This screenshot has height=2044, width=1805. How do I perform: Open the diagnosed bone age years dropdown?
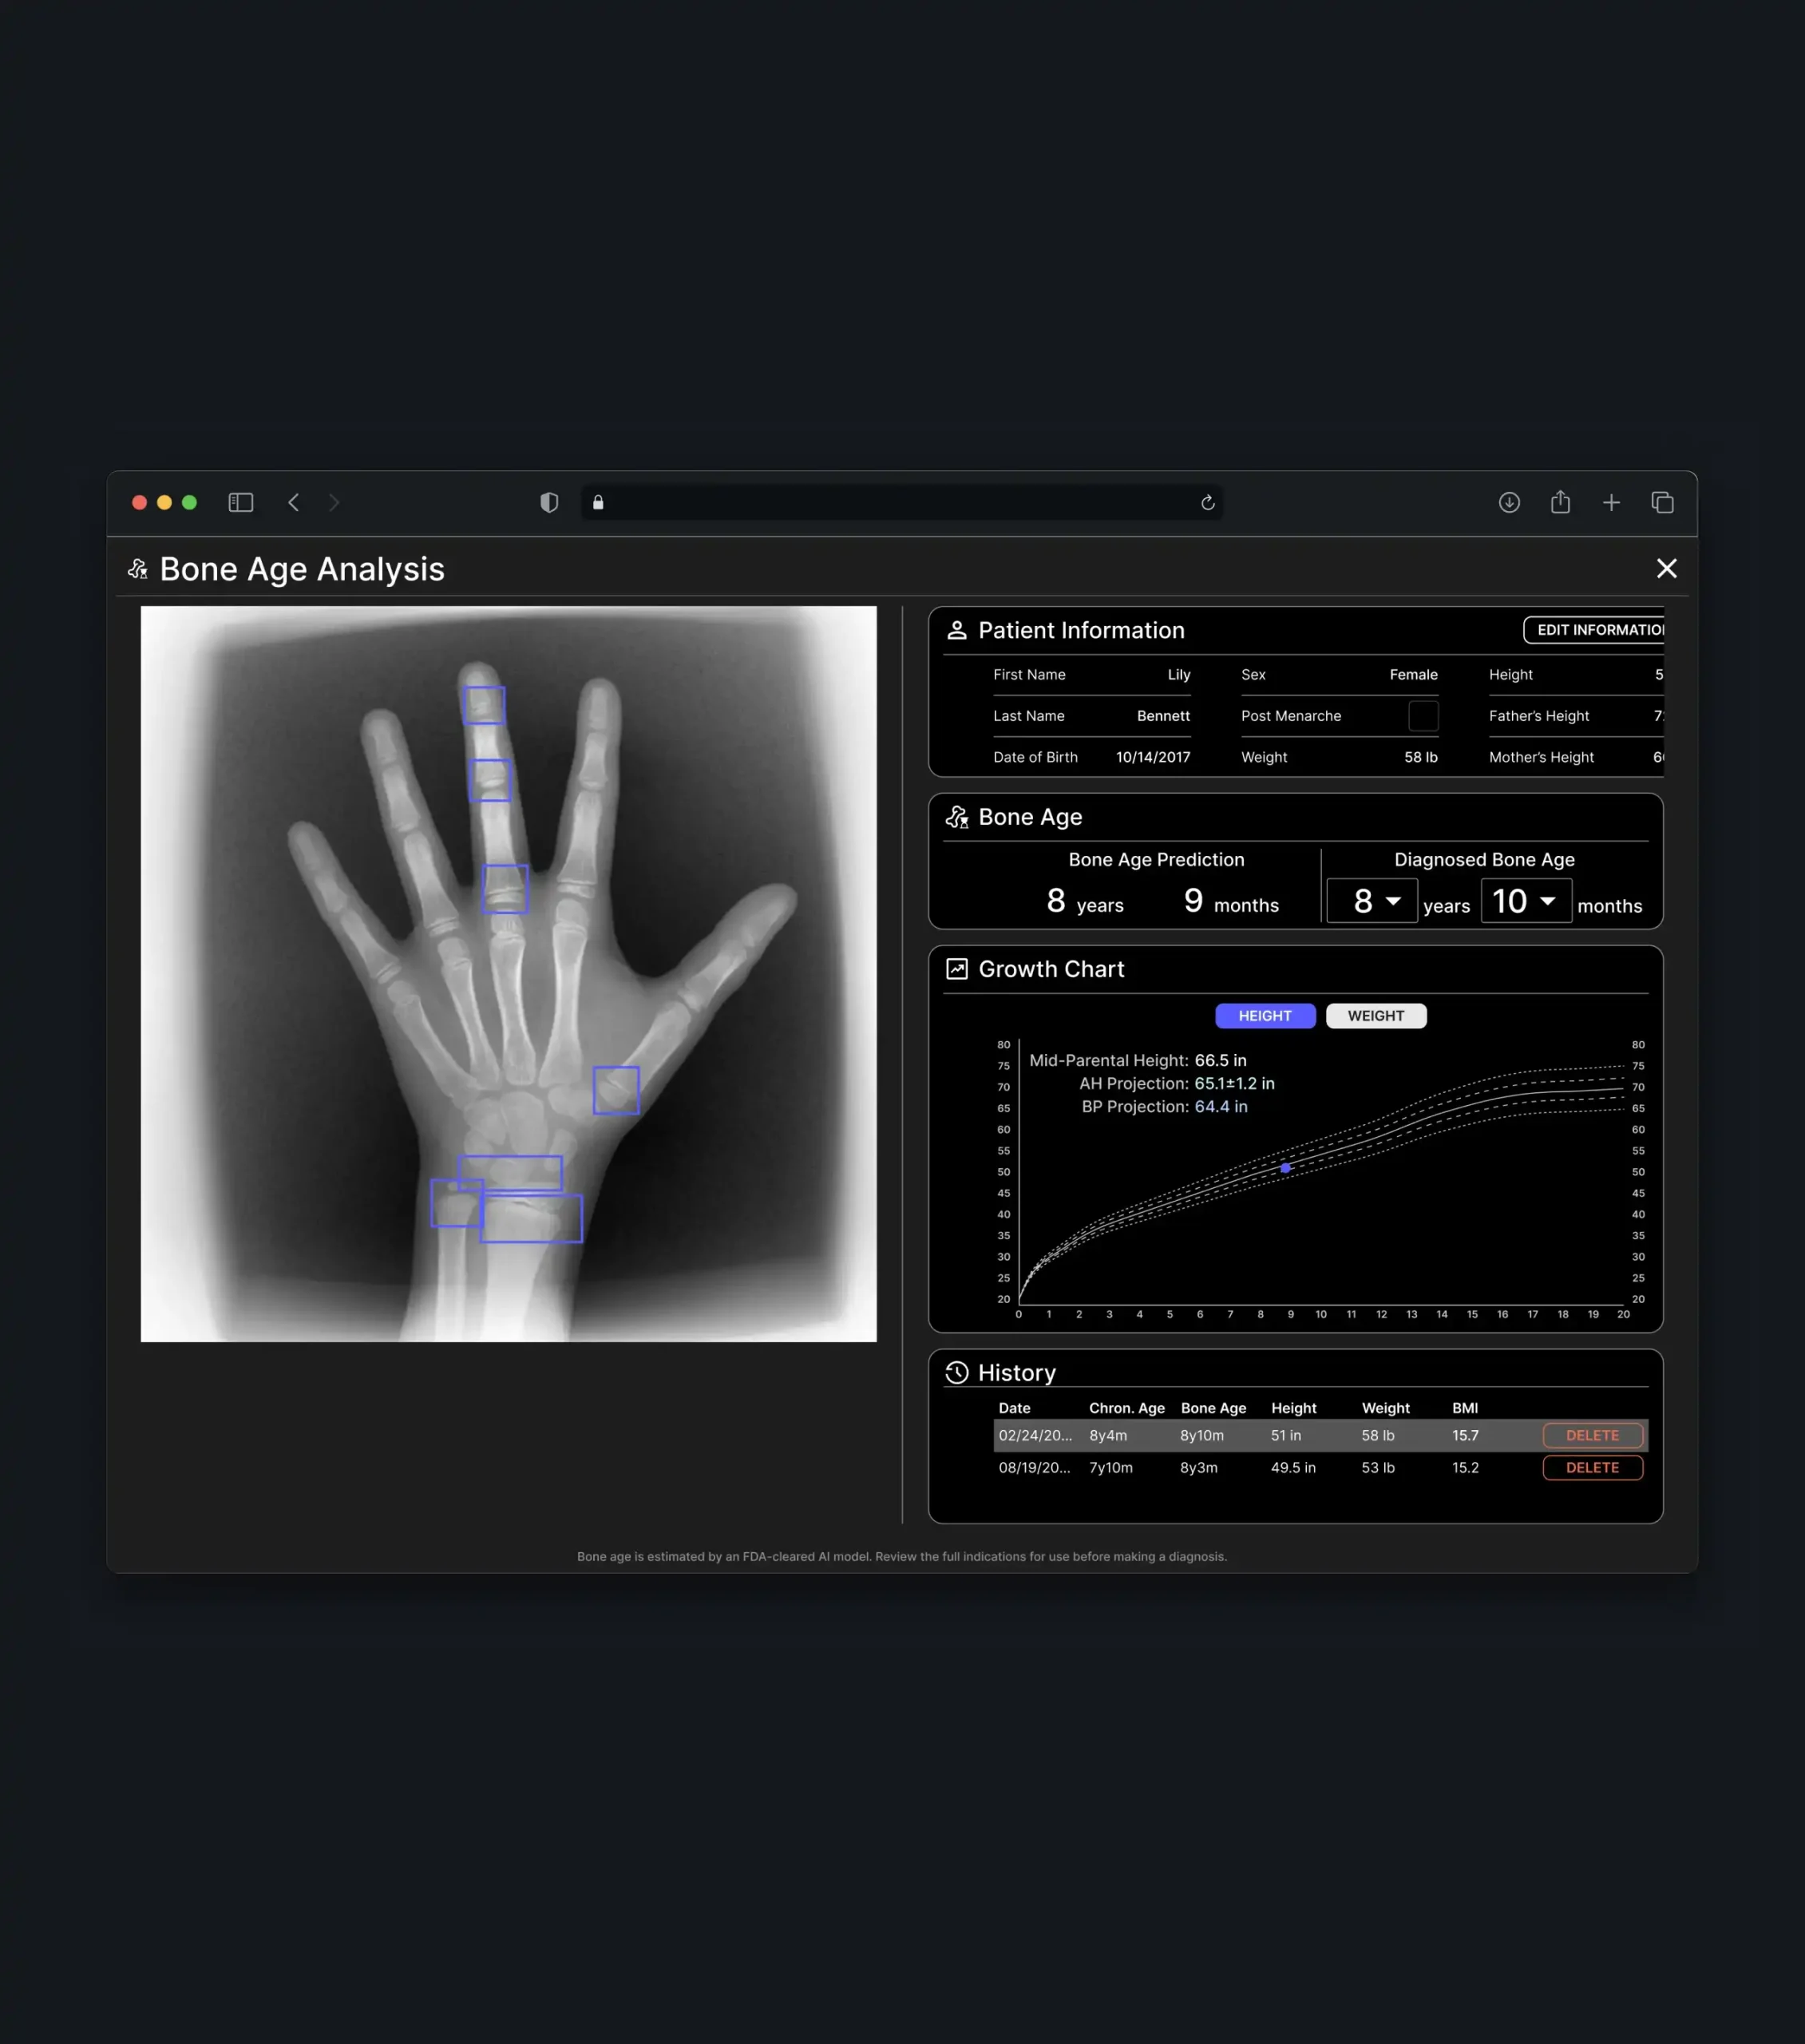(x=1371, y=901)
